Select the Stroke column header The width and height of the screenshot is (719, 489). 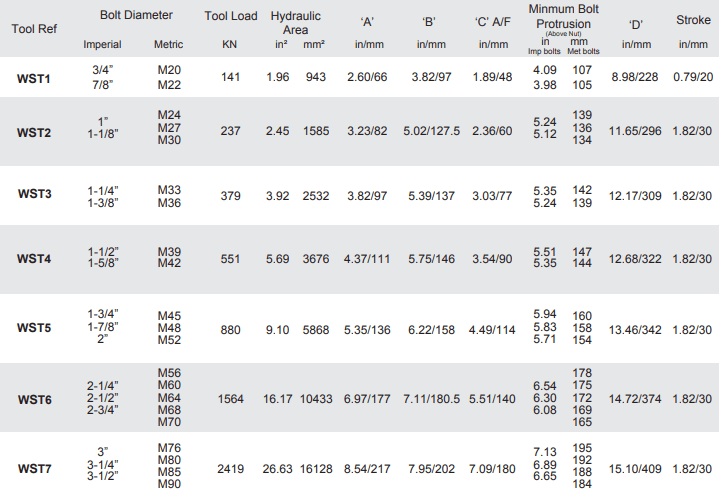click(x=693, y=19)
